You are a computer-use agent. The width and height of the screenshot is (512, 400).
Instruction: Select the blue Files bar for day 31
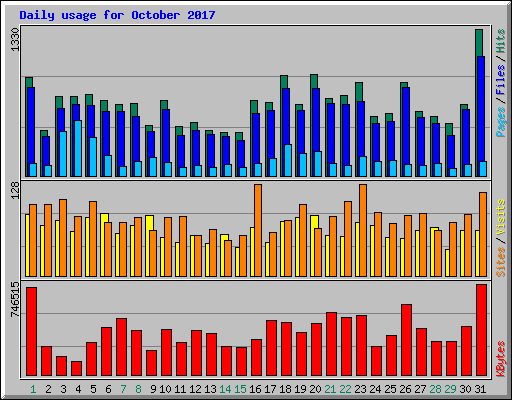tap(481, 108)
